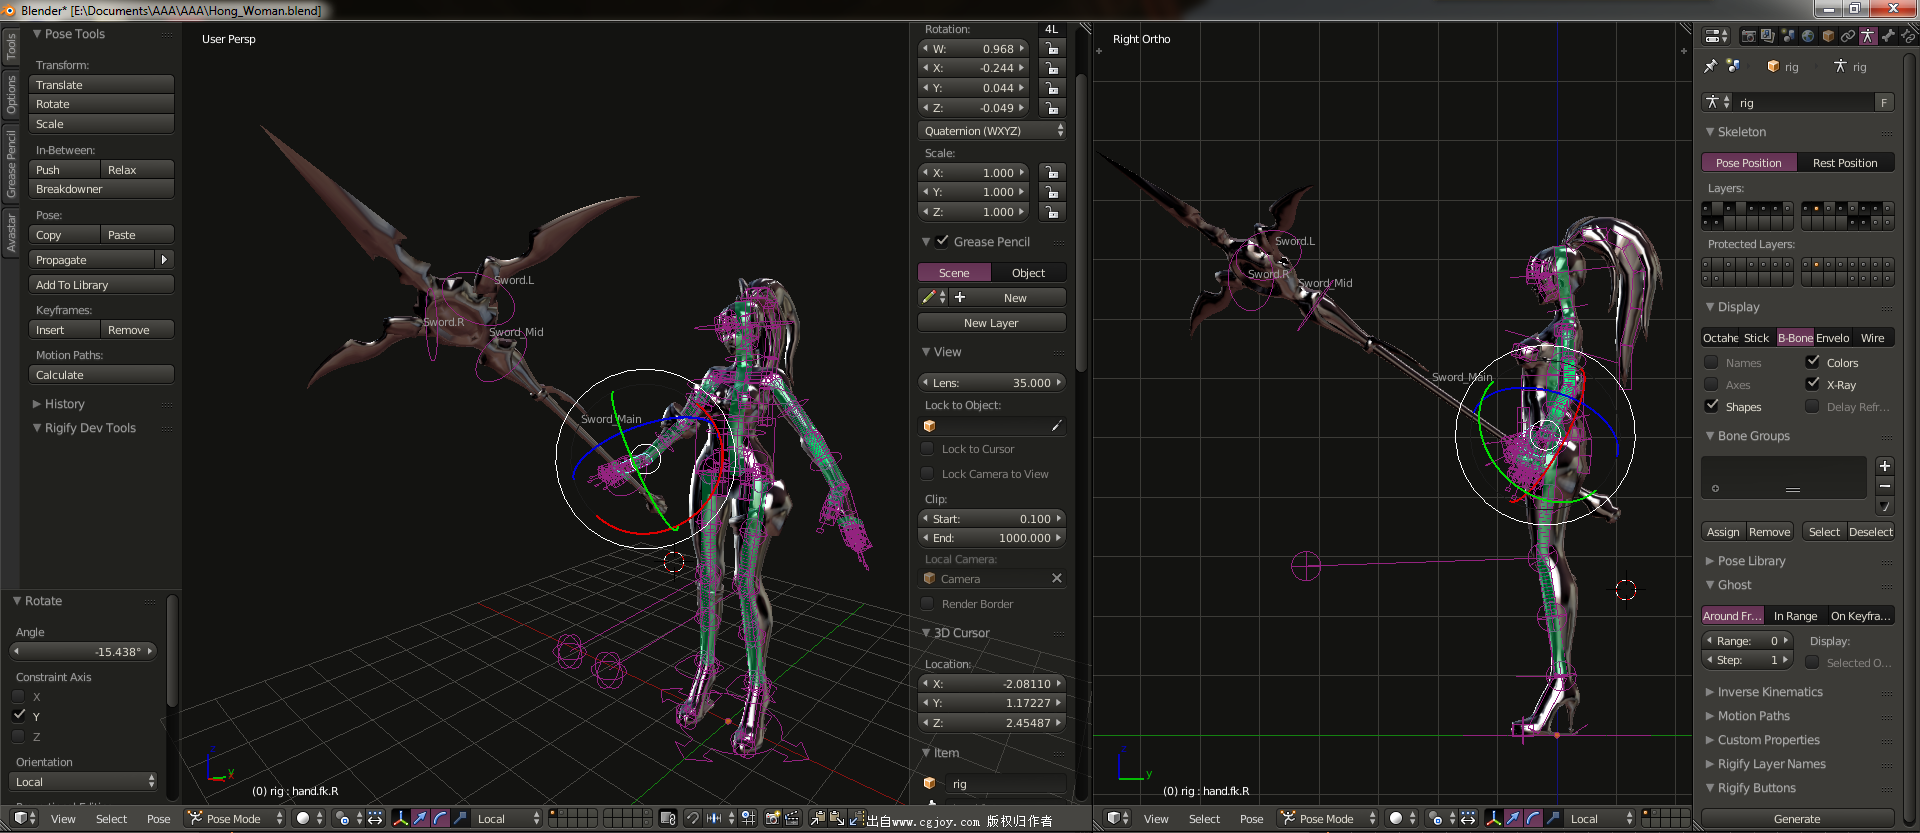The height and width of the screenshot is (833, 1920).
Task: Toggle the Grease Pencil checkbox
Action: pos(942,241)
